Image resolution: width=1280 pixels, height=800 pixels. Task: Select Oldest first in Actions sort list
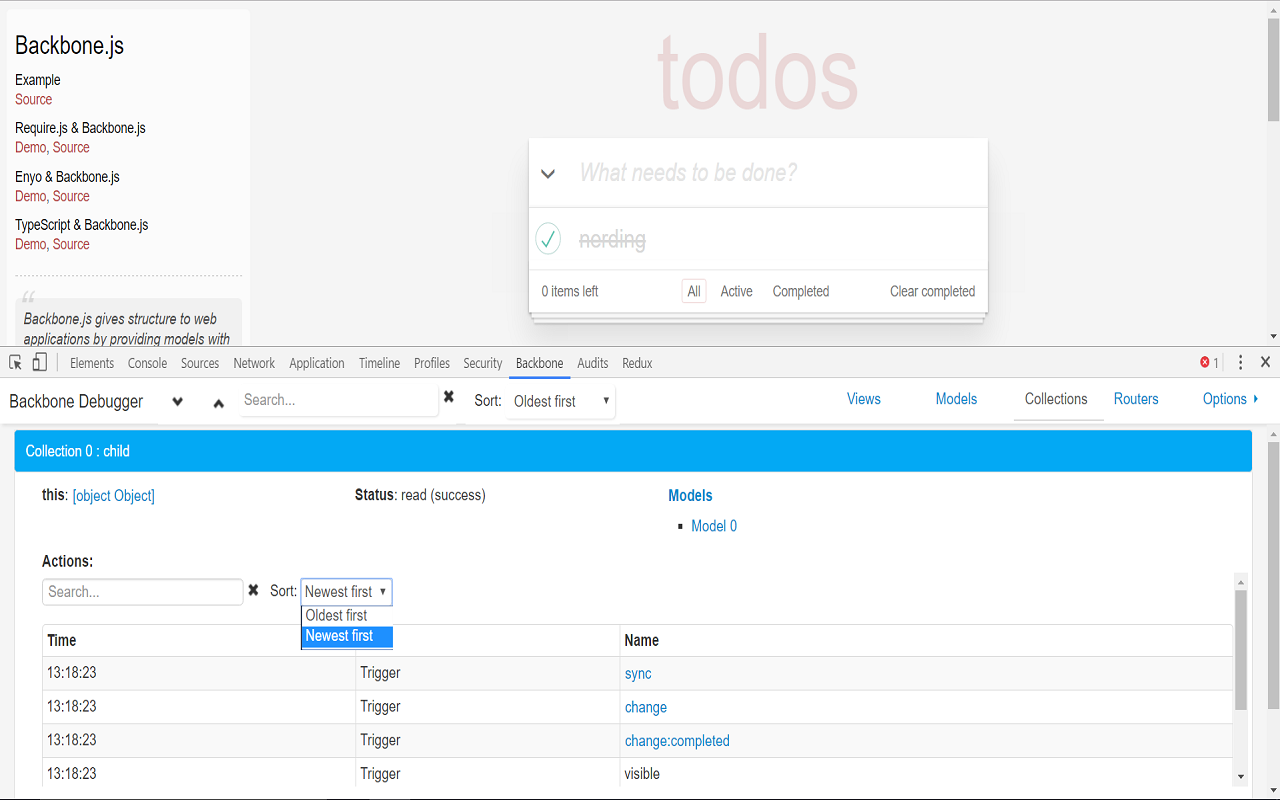point(335,615)
